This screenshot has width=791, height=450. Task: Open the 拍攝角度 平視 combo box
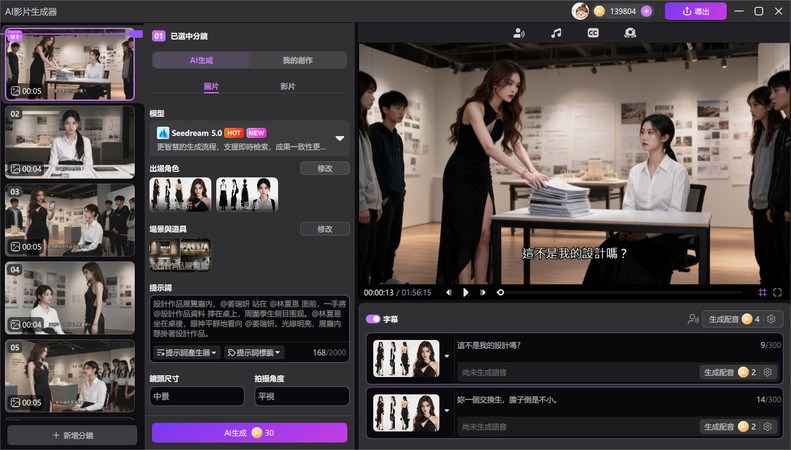[302, 397]
